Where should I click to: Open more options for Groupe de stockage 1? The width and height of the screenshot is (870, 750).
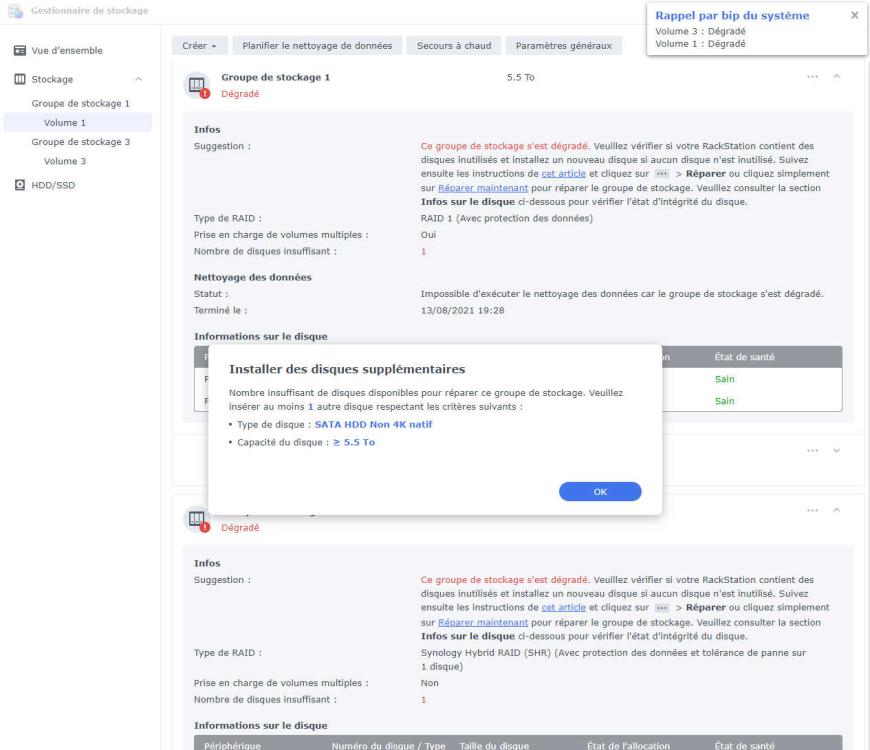point(812,77)
